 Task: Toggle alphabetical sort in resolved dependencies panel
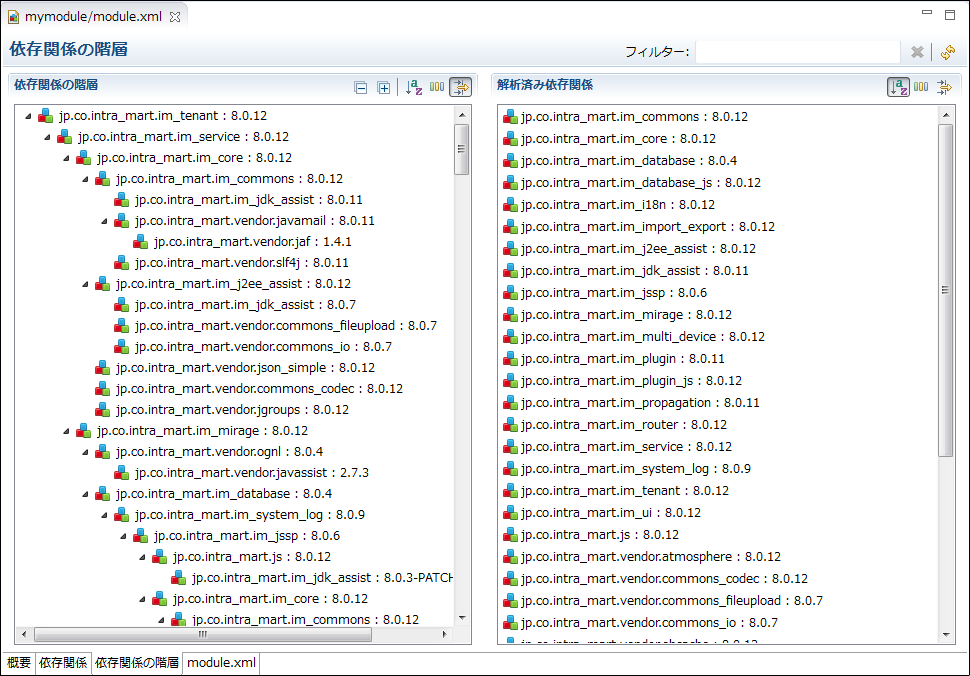tap(898, 87)
